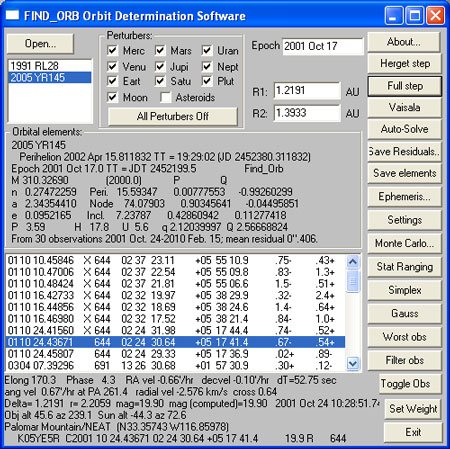Viewport: 450px width, 449px height.
Task: Click the Full step button
Action: (405, 86)
